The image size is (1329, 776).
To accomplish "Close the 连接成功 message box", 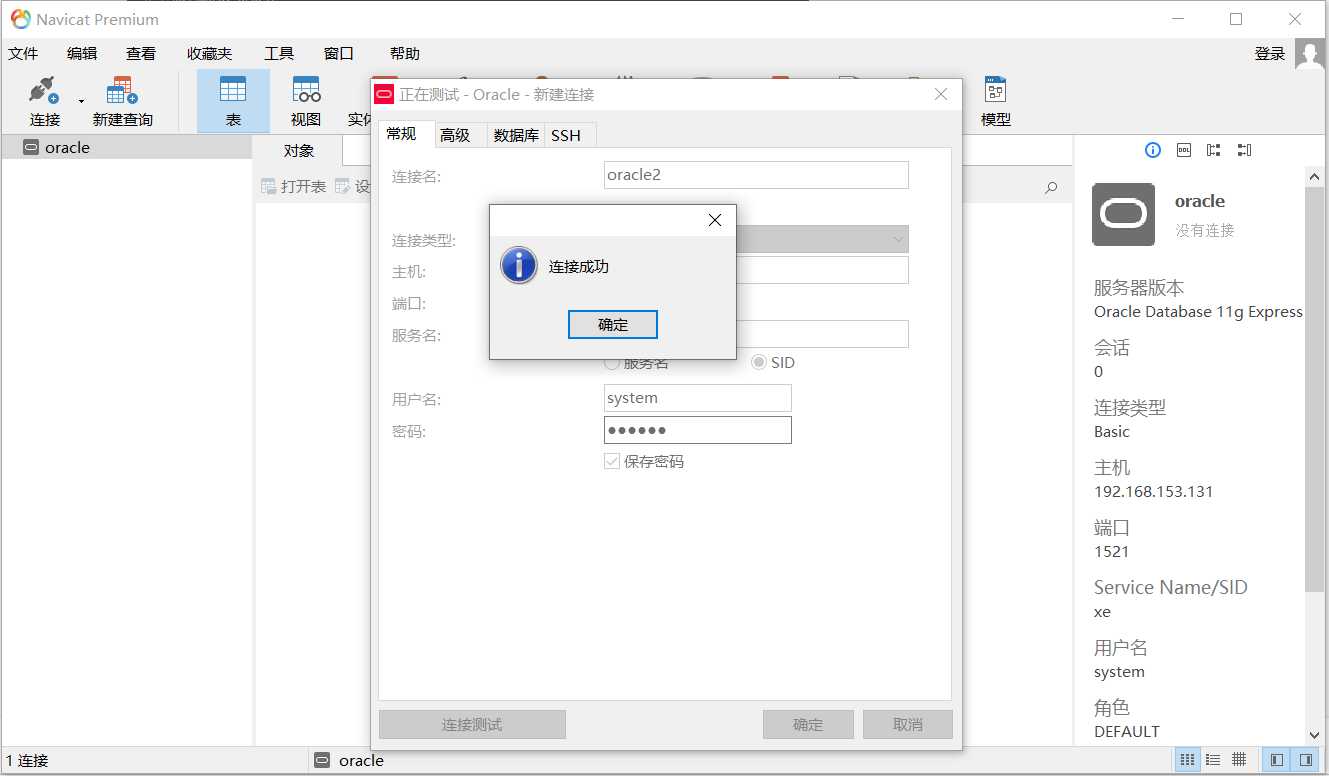I will point(715,220).
